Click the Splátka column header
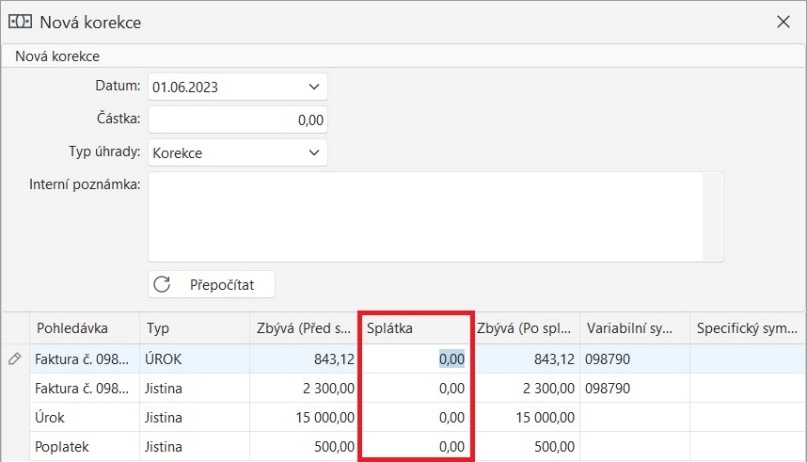Screen dimensions: 807x462 coord(413,328)
